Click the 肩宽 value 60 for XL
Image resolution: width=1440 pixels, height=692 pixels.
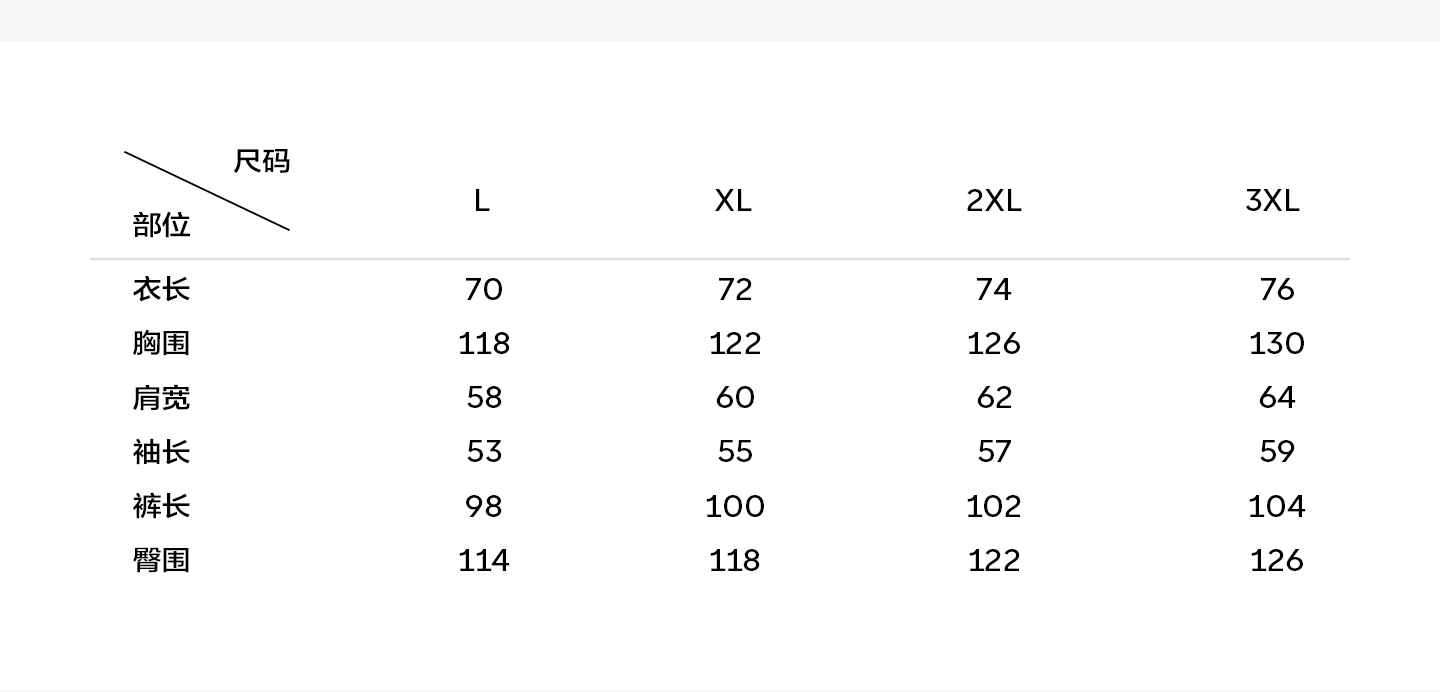(x=735, y=398)
